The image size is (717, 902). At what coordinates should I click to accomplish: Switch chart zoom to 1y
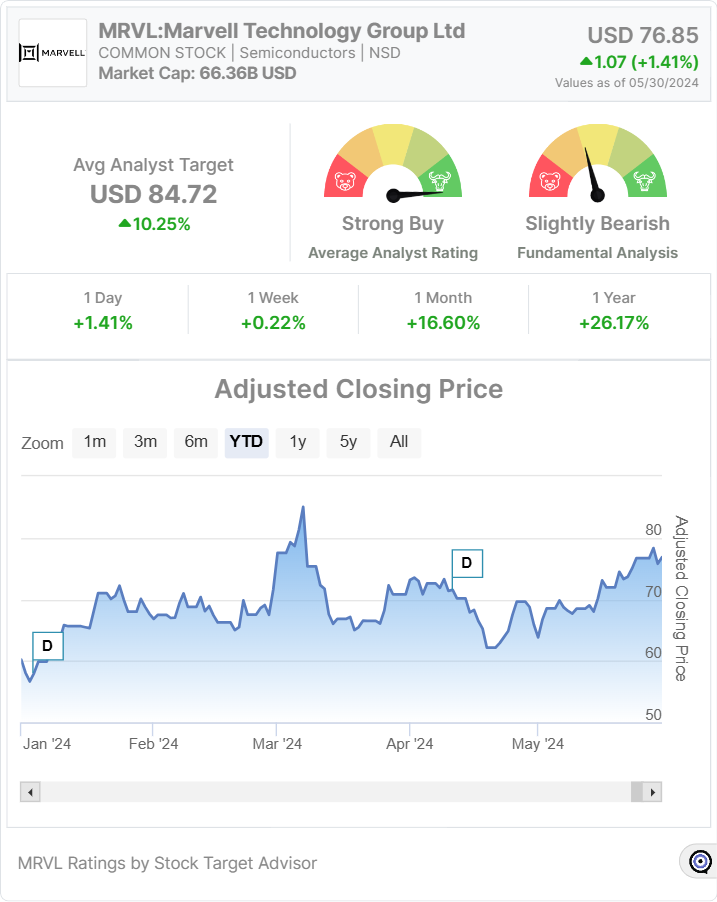click(x=298, y=442)
